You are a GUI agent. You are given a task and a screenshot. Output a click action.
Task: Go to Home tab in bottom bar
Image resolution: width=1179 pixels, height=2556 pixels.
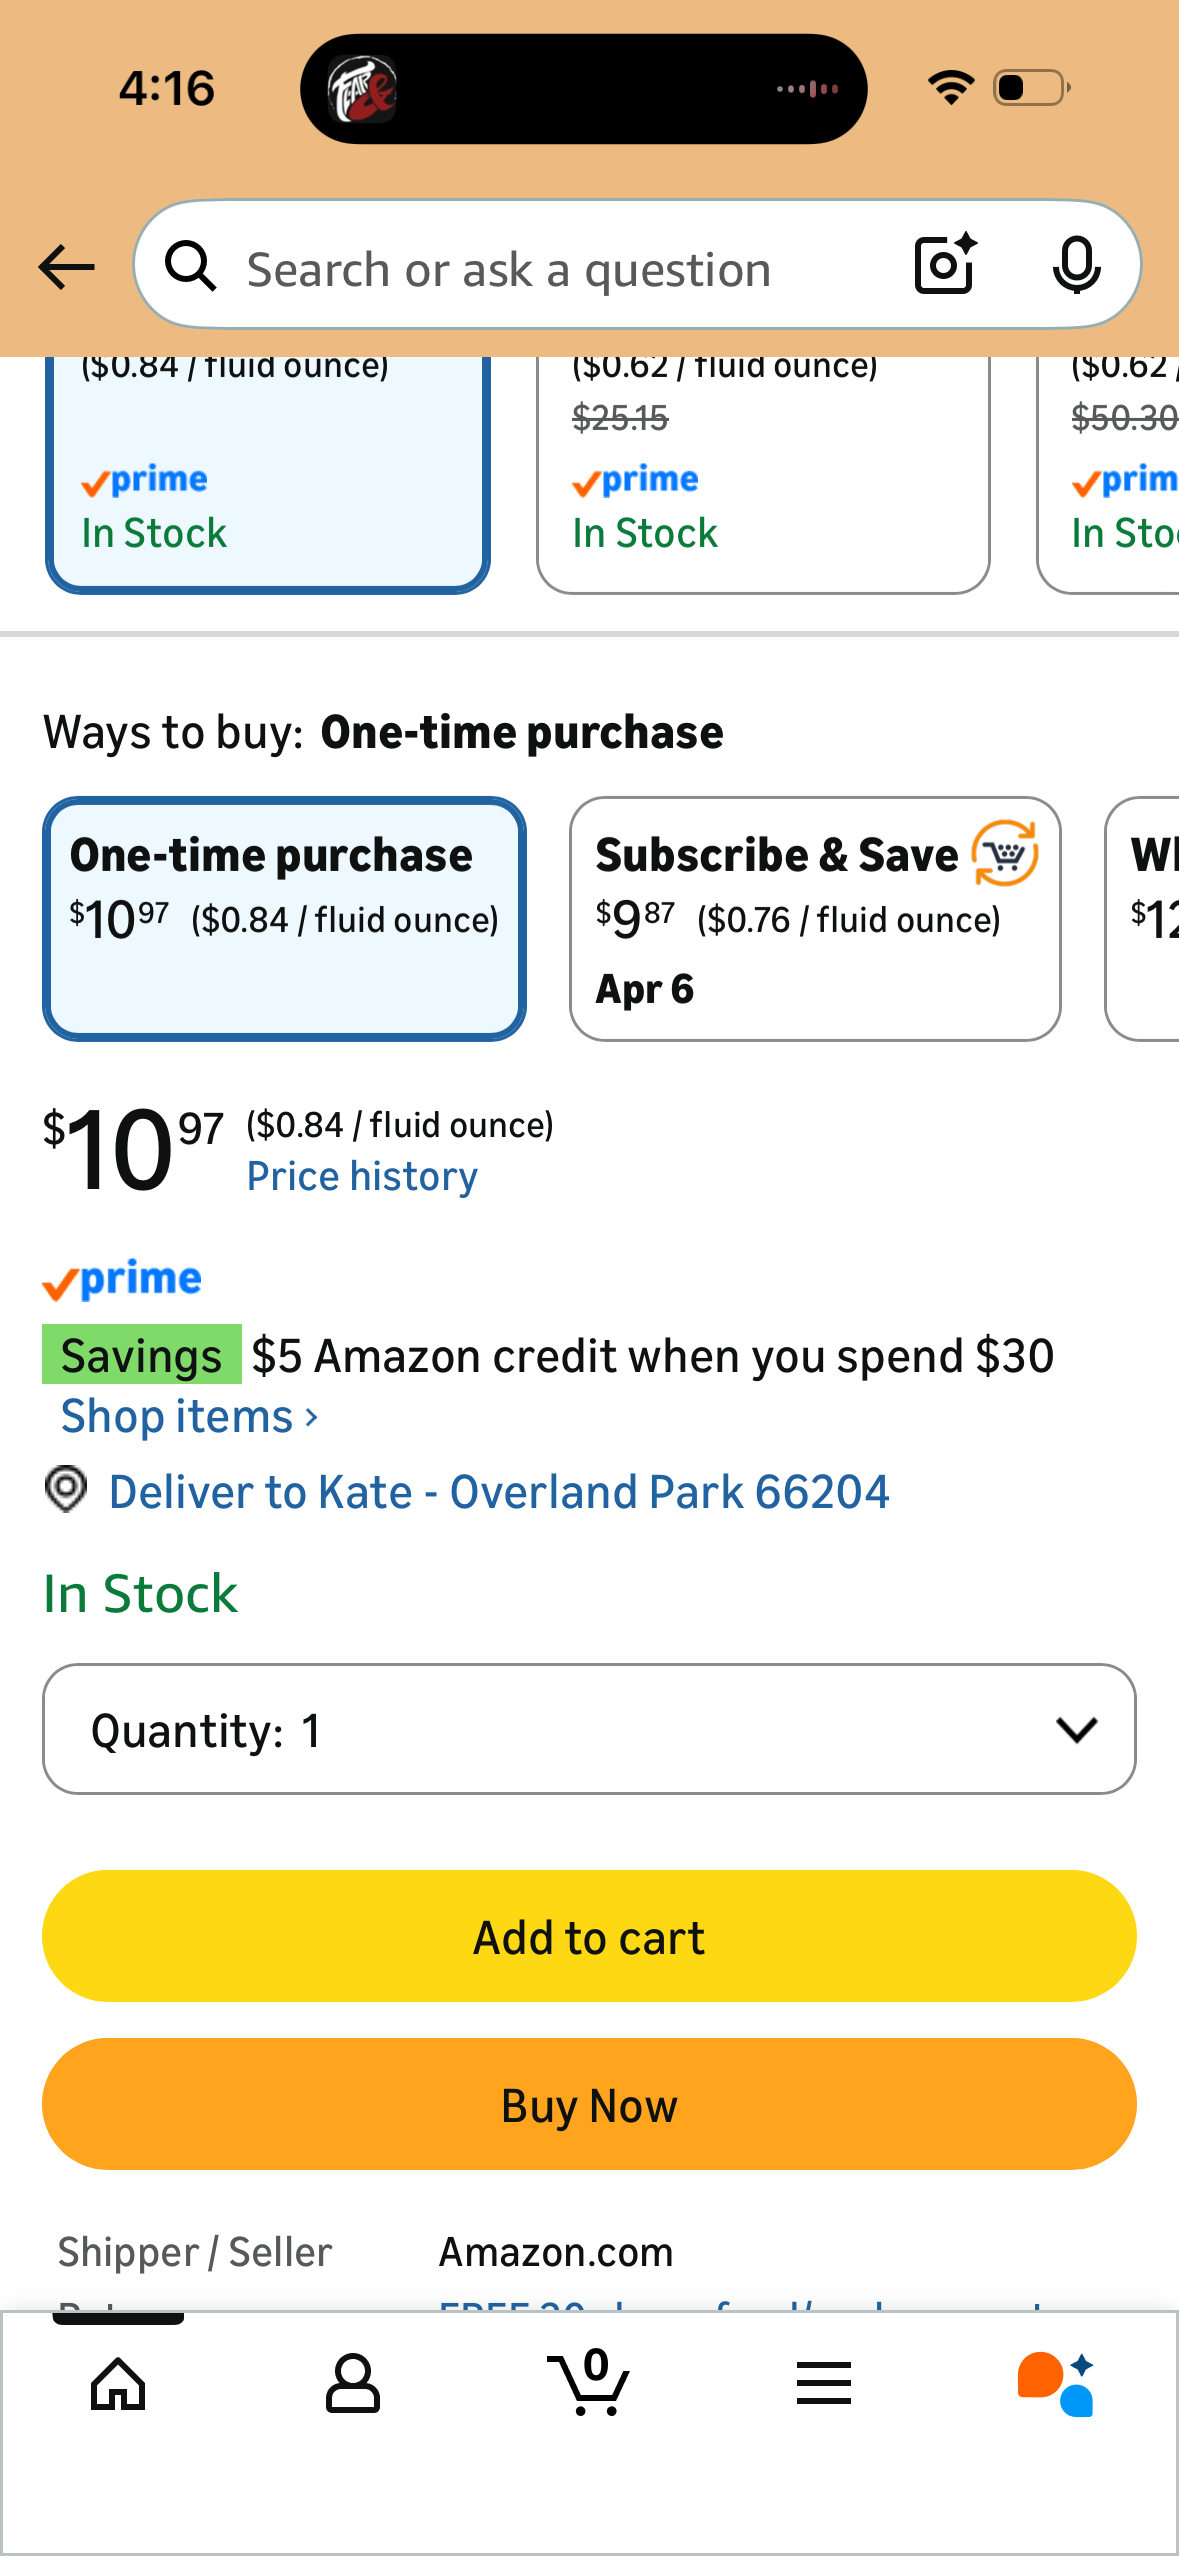coord(118,2384)
